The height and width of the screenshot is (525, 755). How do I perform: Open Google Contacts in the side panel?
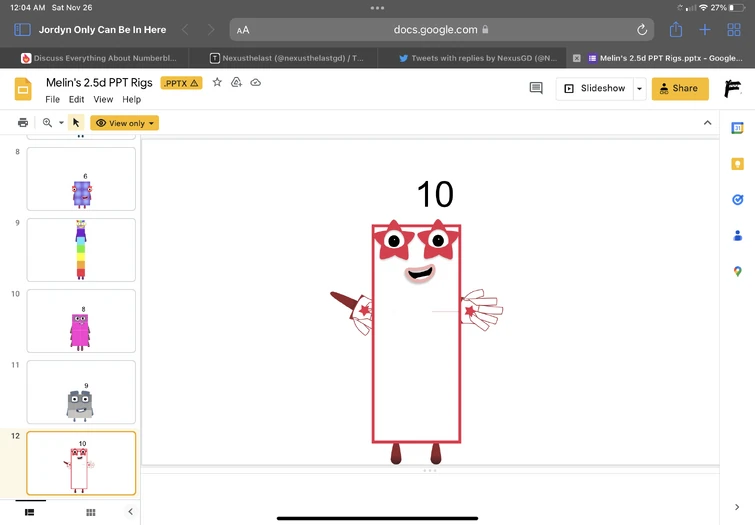738,236
